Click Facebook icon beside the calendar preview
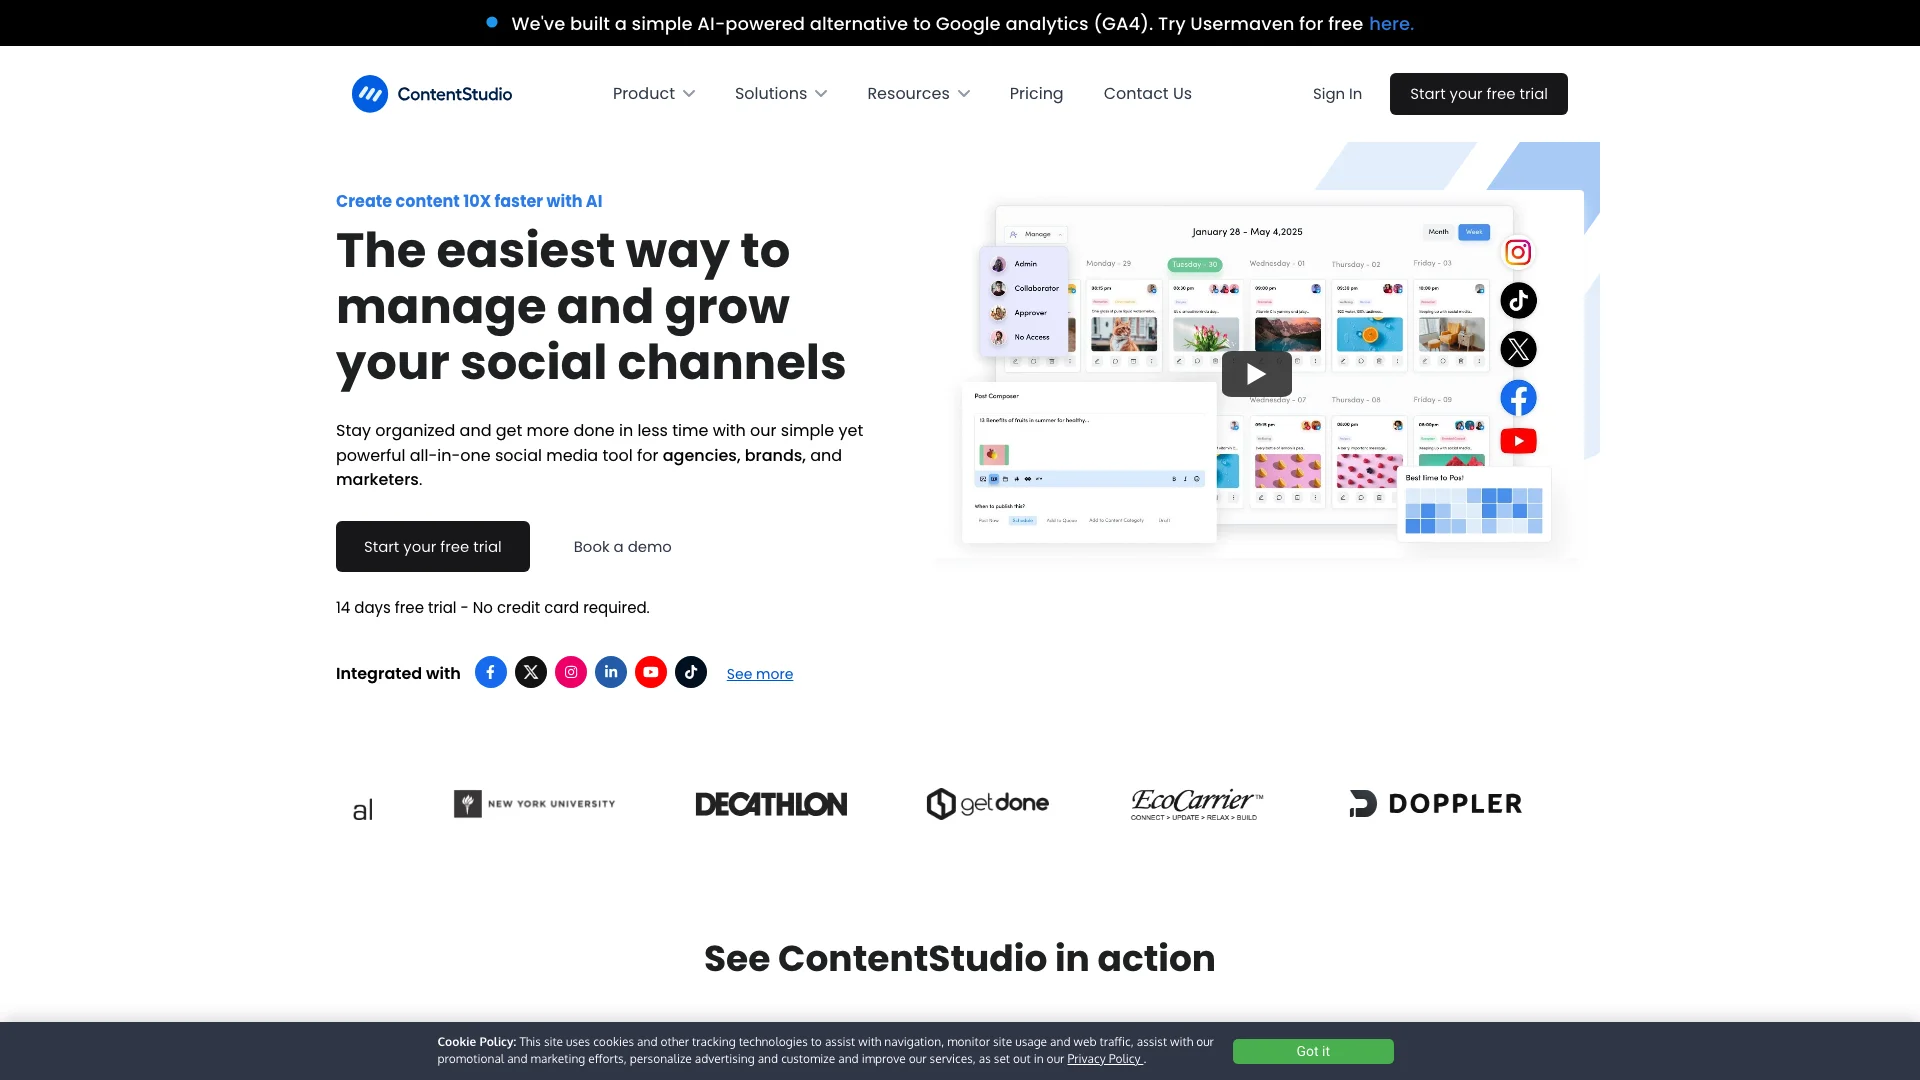Screen dimensions: 1920x1080 pyautogui.click(x=1518, y=398)
